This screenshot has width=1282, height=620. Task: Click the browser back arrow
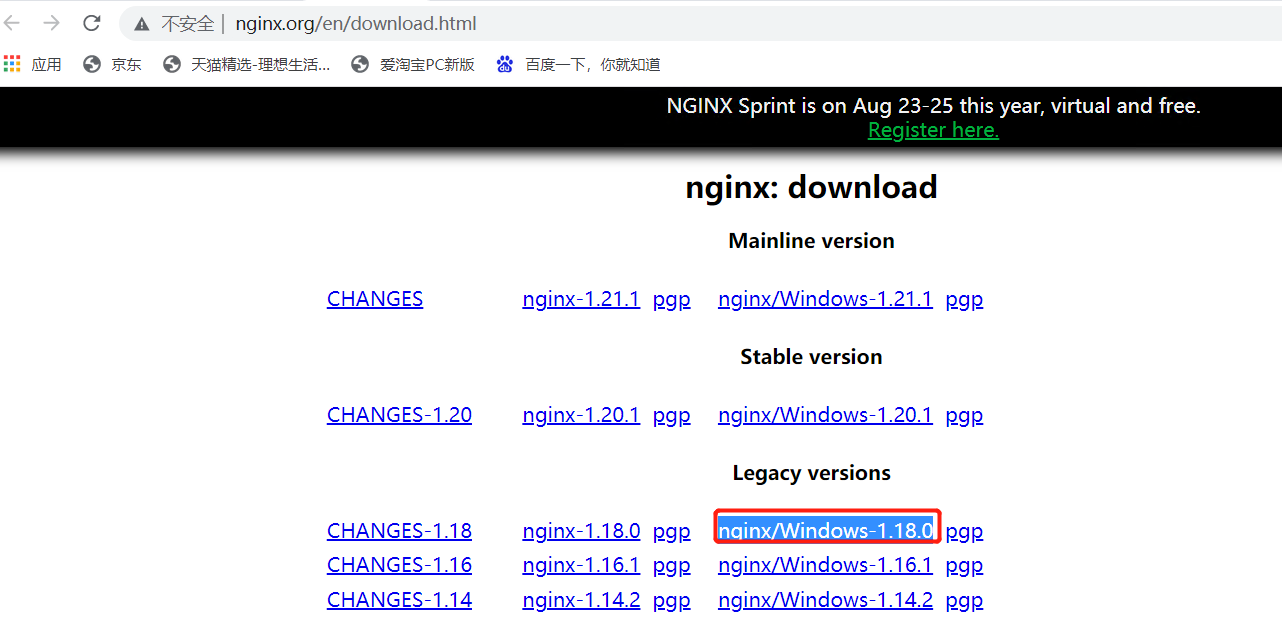coord(14,23)
